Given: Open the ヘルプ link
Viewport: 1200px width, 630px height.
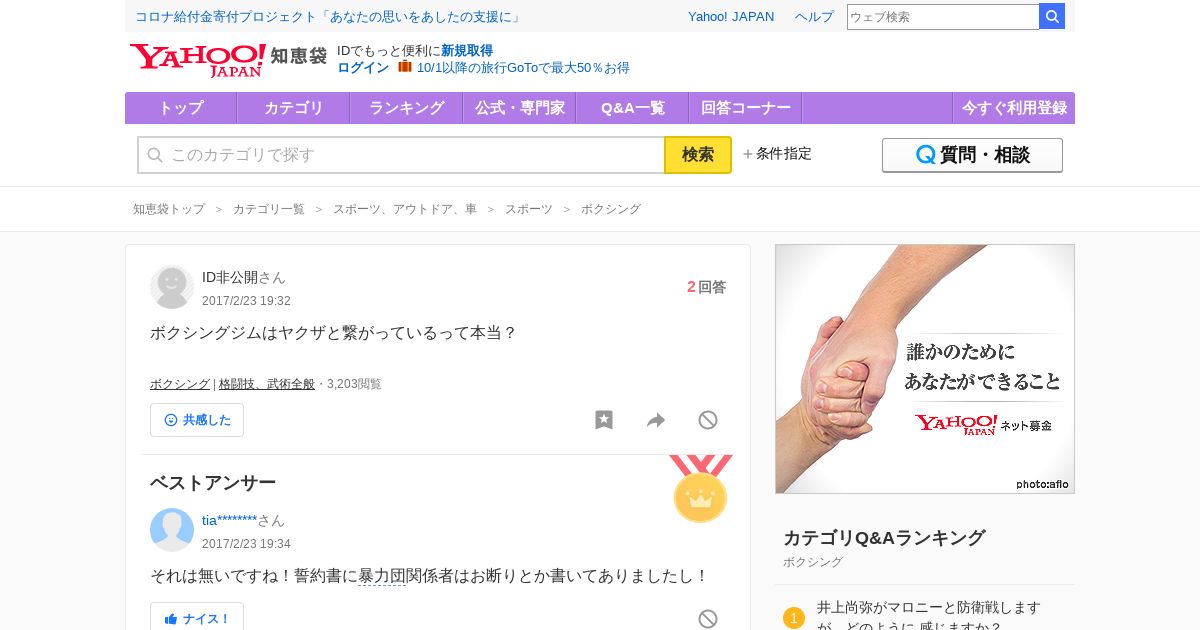Looking at the screenshot, I should 814,17.
